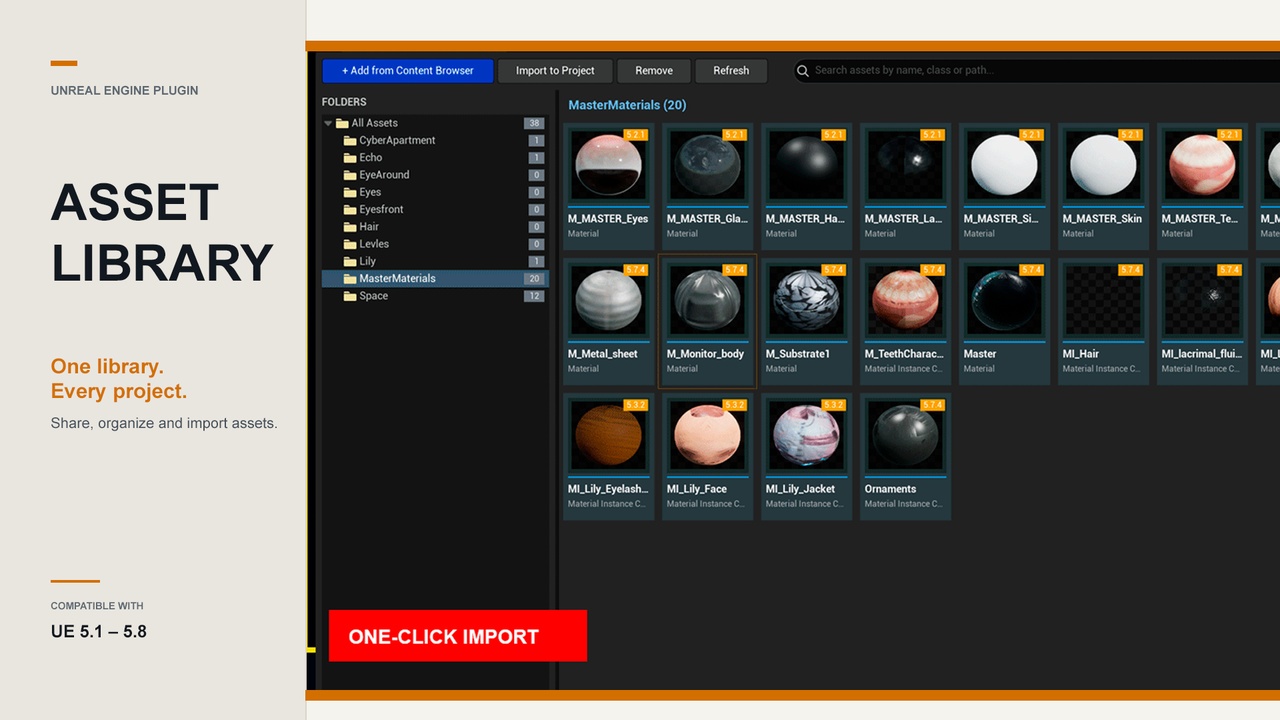Click version badge on M_MASTER_Eyes
The image size is (1280, 720).
click(x=636, y=134)
